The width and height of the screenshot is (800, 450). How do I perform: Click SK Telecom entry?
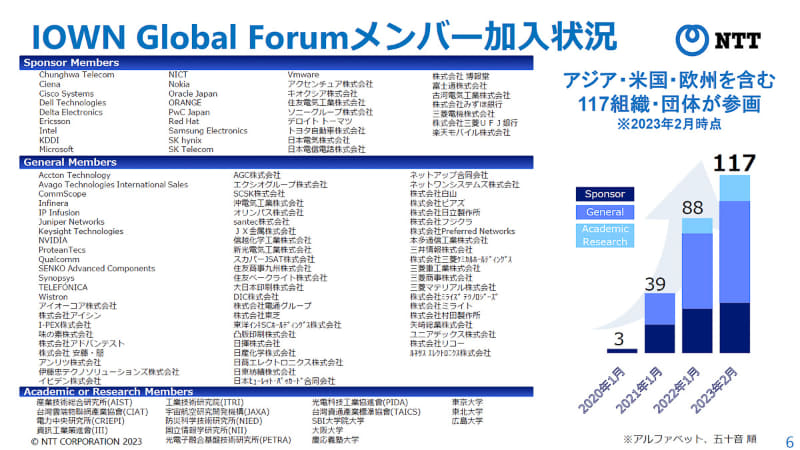[x=191, y=149]
